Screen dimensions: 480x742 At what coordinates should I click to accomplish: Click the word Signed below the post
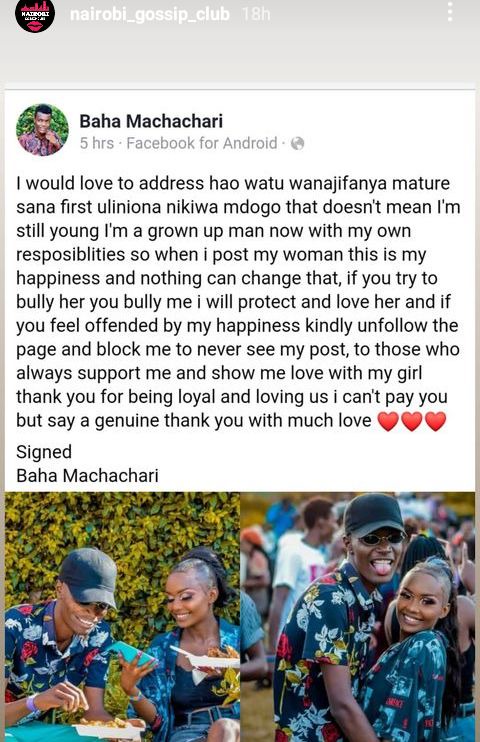(44, 452)
